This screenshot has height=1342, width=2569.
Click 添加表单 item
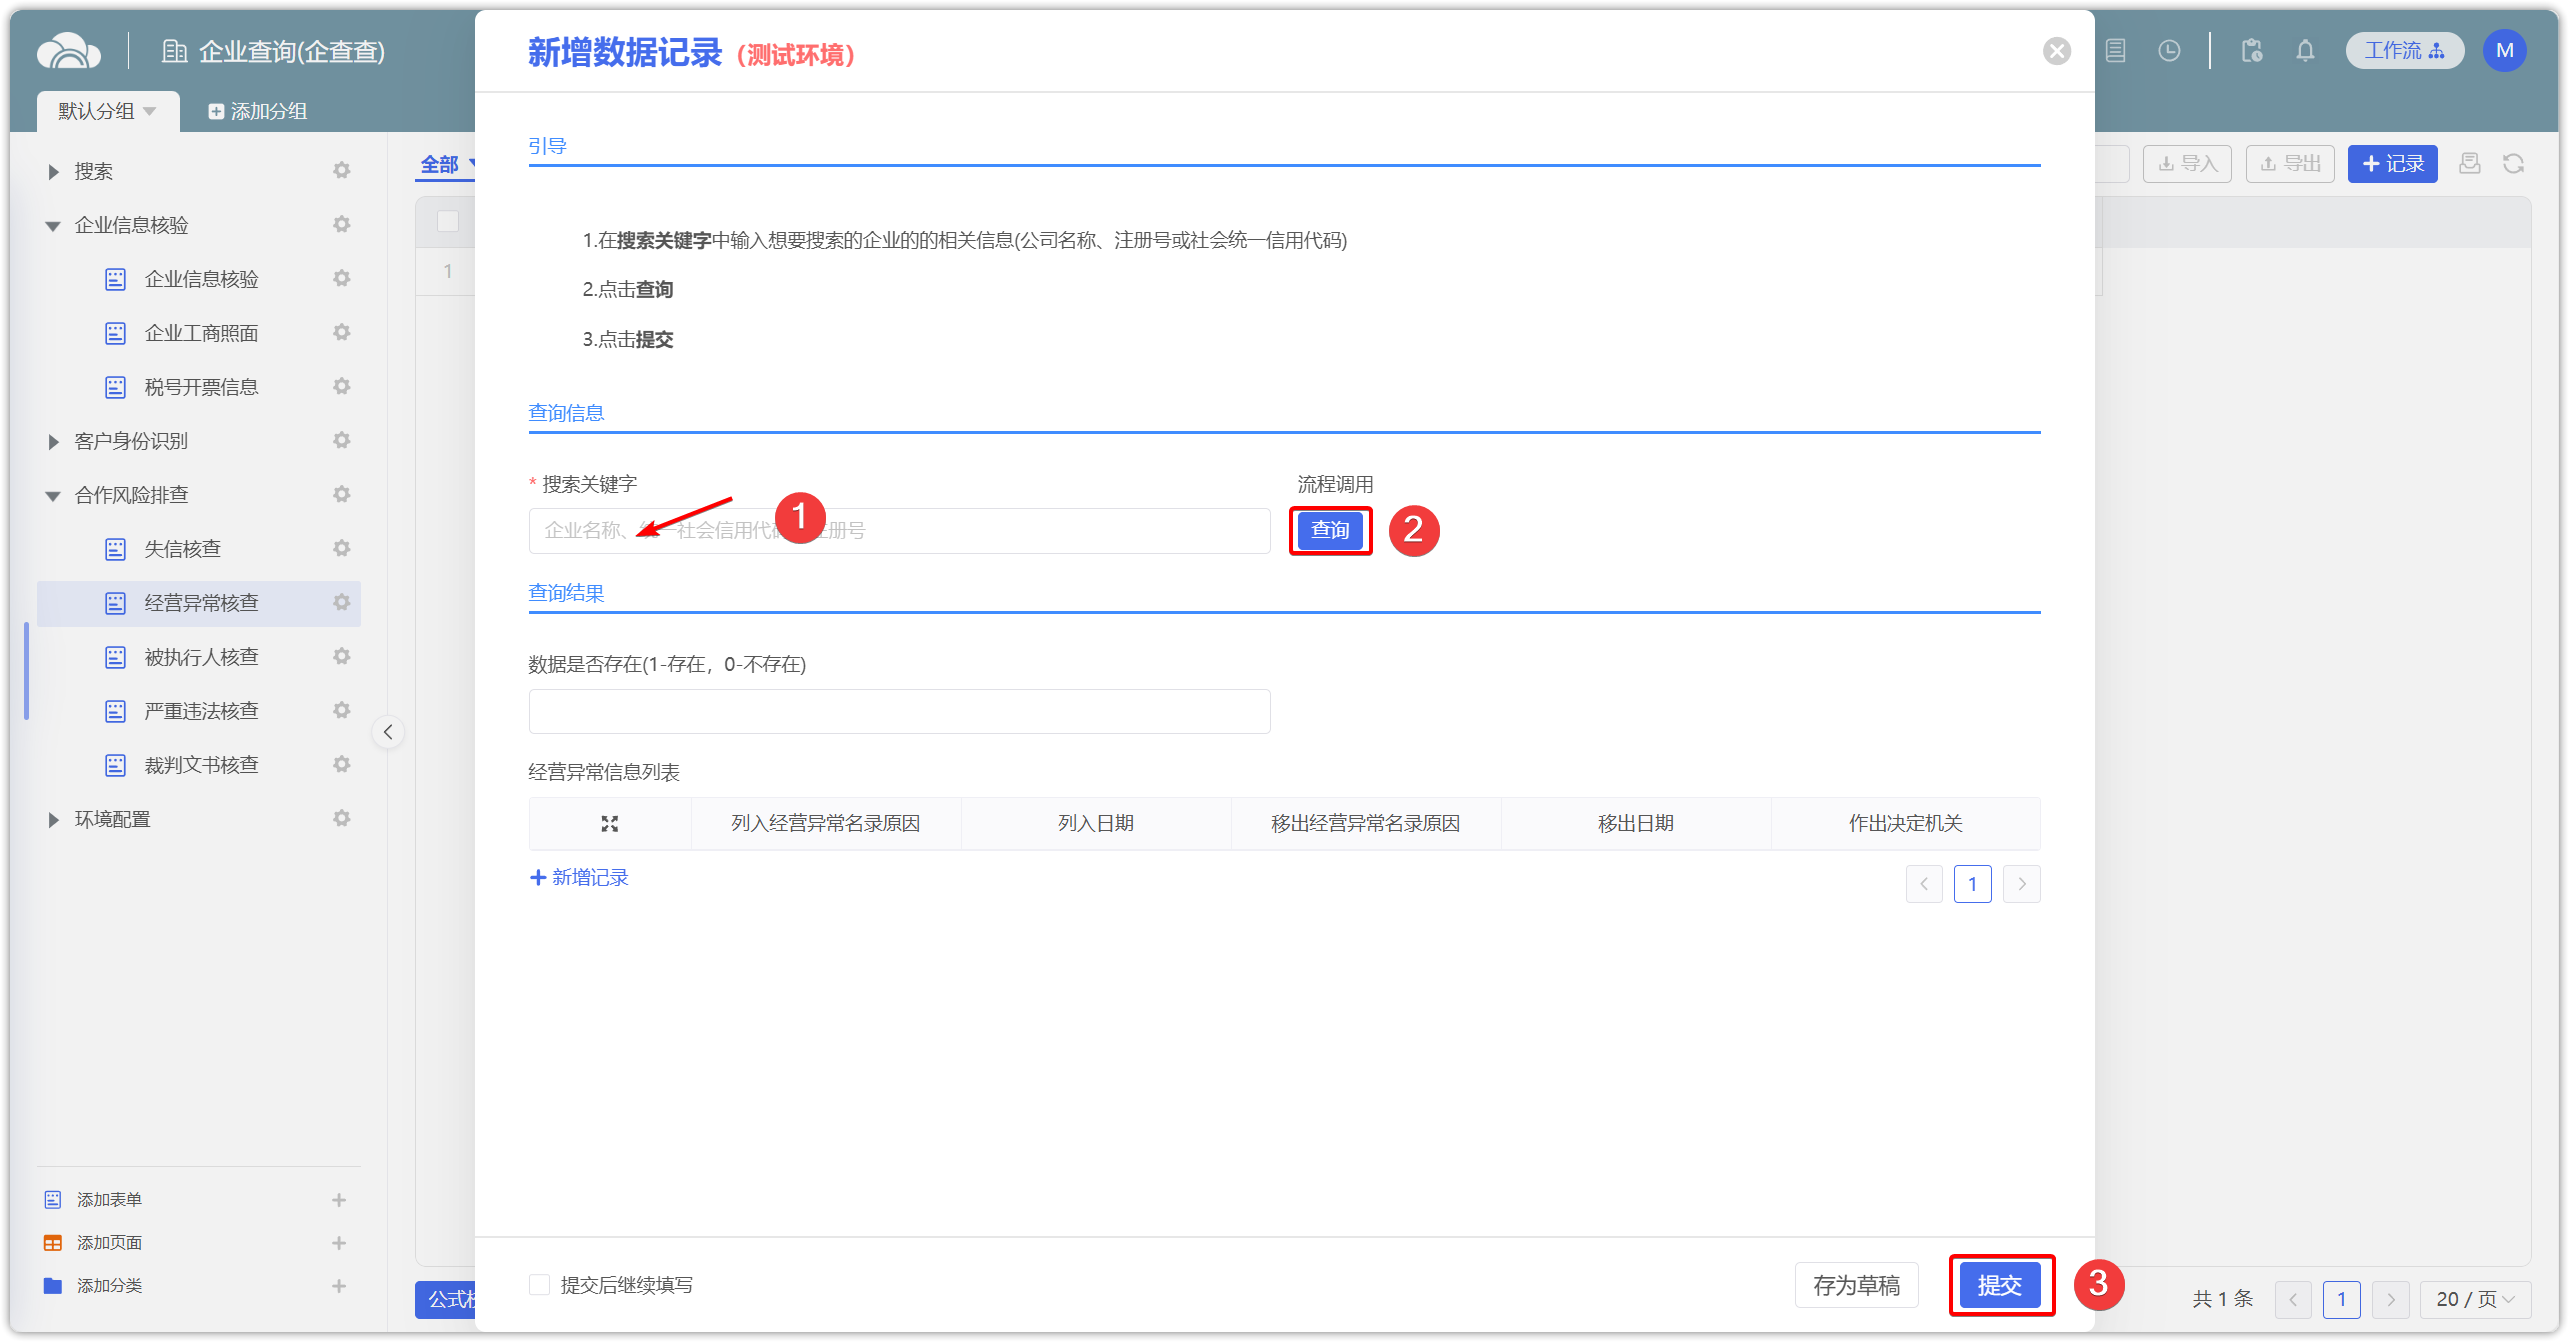point(109,1199)
